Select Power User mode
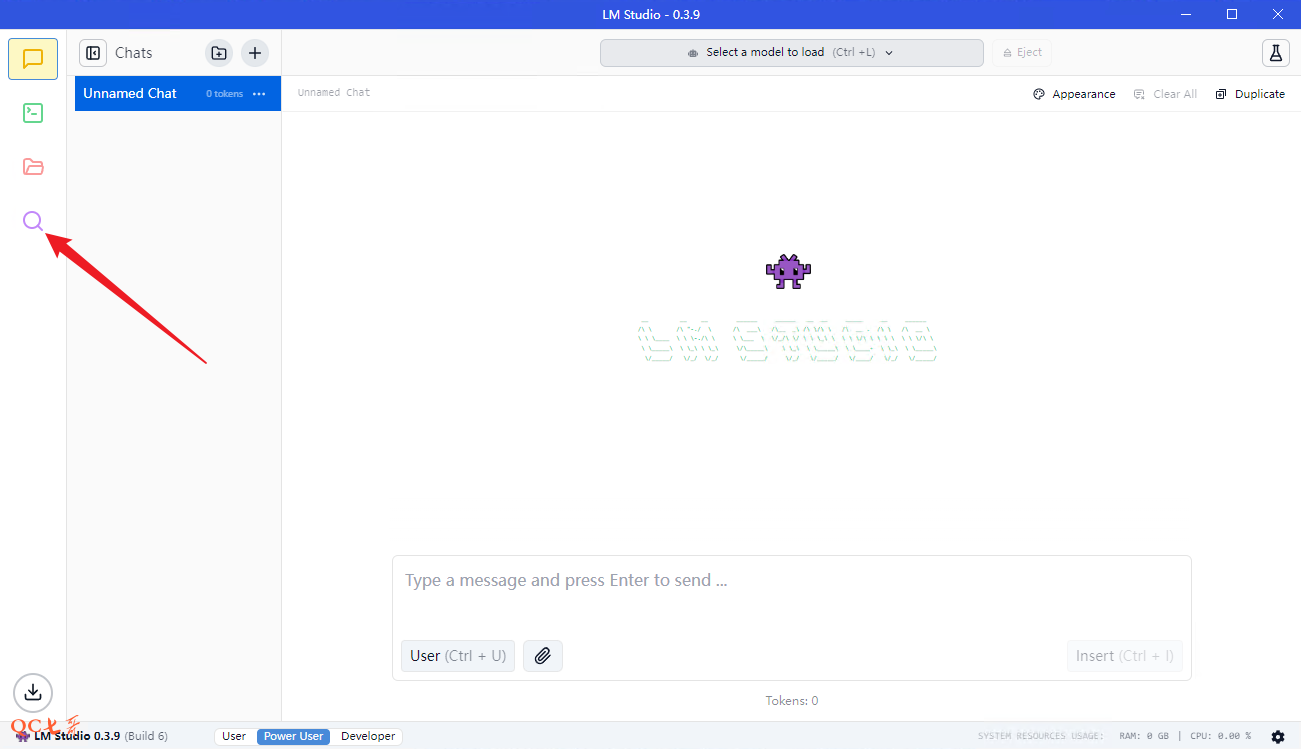The height and width of the screenshot is (749, 1301). pos(293,737)
